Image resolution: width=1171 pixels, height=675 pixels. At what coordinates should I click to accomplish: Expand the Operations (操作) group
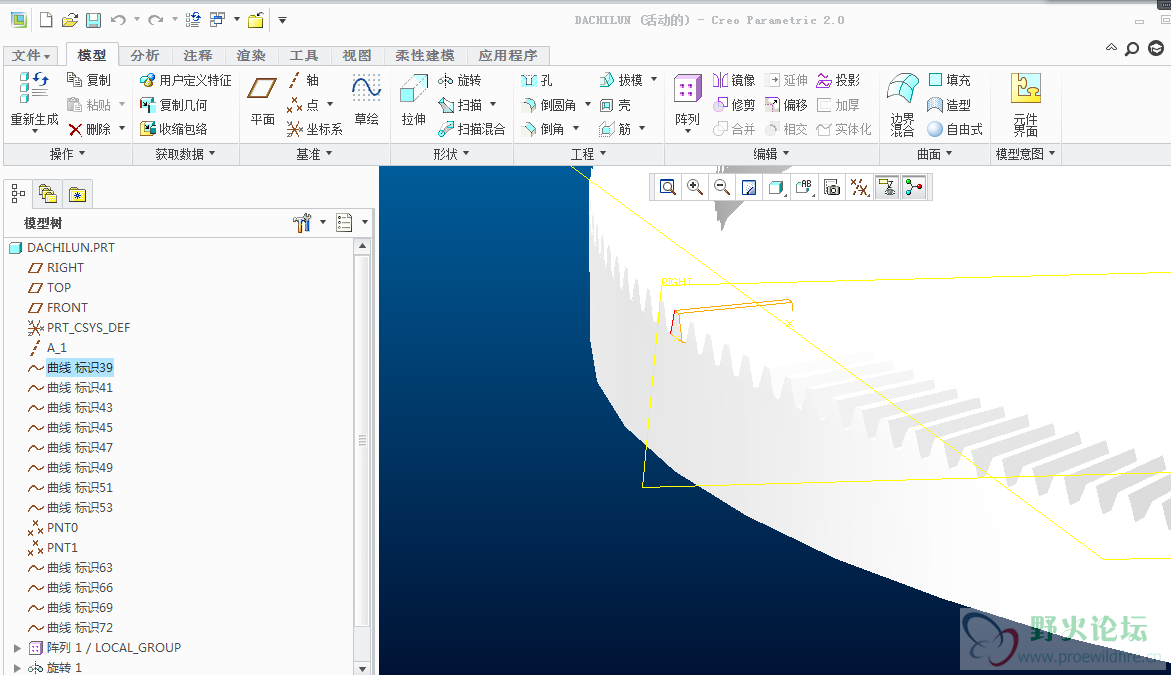[67, 154]
